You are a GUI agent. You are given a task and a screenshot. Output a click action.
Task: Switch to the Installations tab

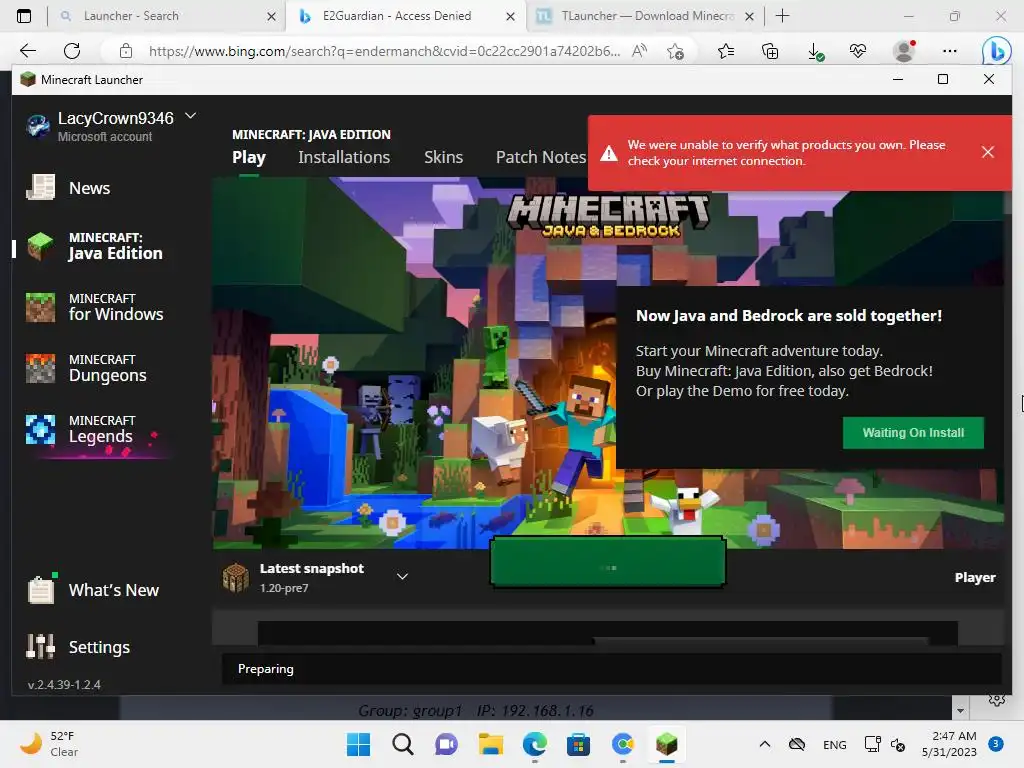[x=344, y=157]
